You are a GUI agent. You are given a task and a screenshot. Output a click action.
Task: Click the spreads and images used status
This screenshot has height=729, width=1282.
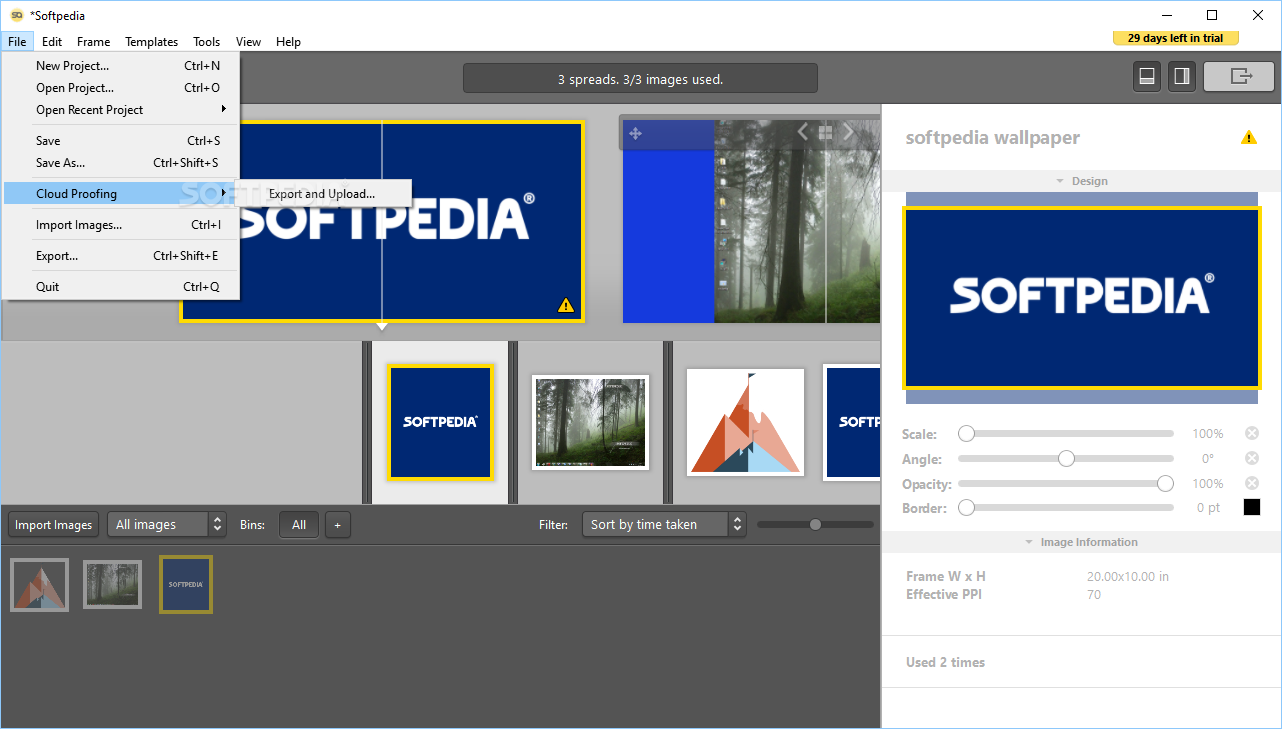pos(640,79)
